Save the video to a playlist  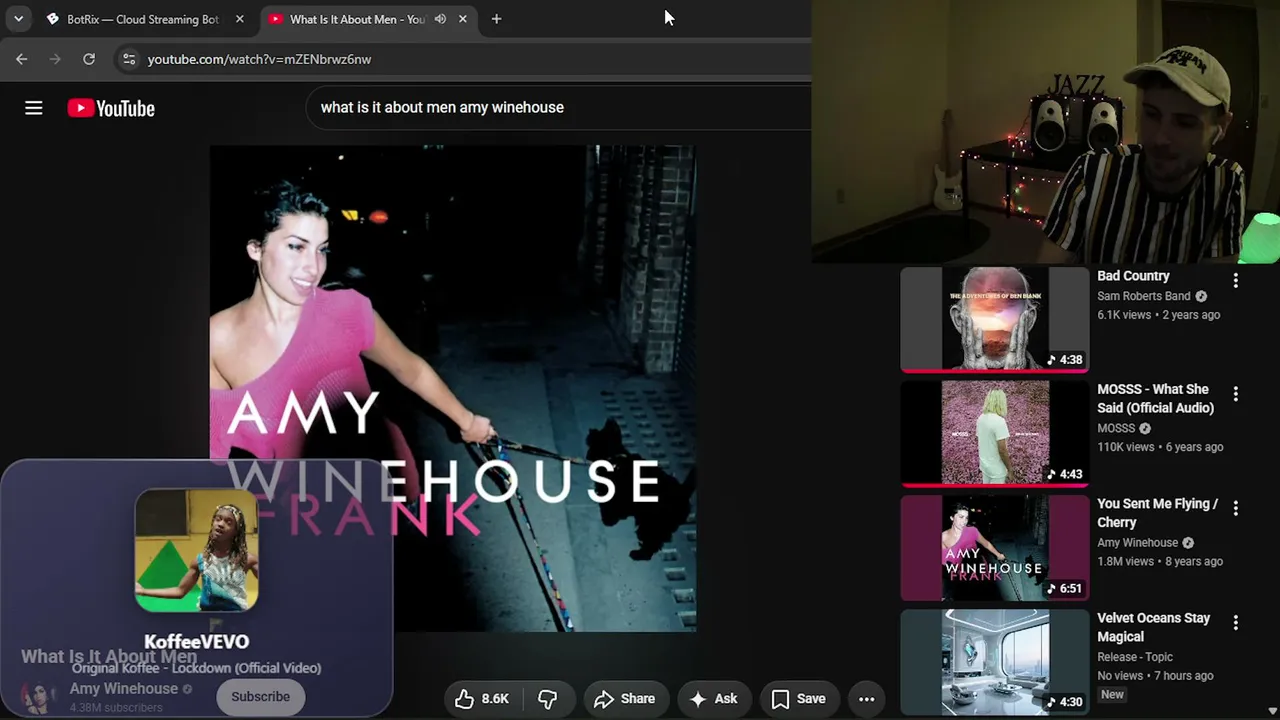click(x=798, y=699)
